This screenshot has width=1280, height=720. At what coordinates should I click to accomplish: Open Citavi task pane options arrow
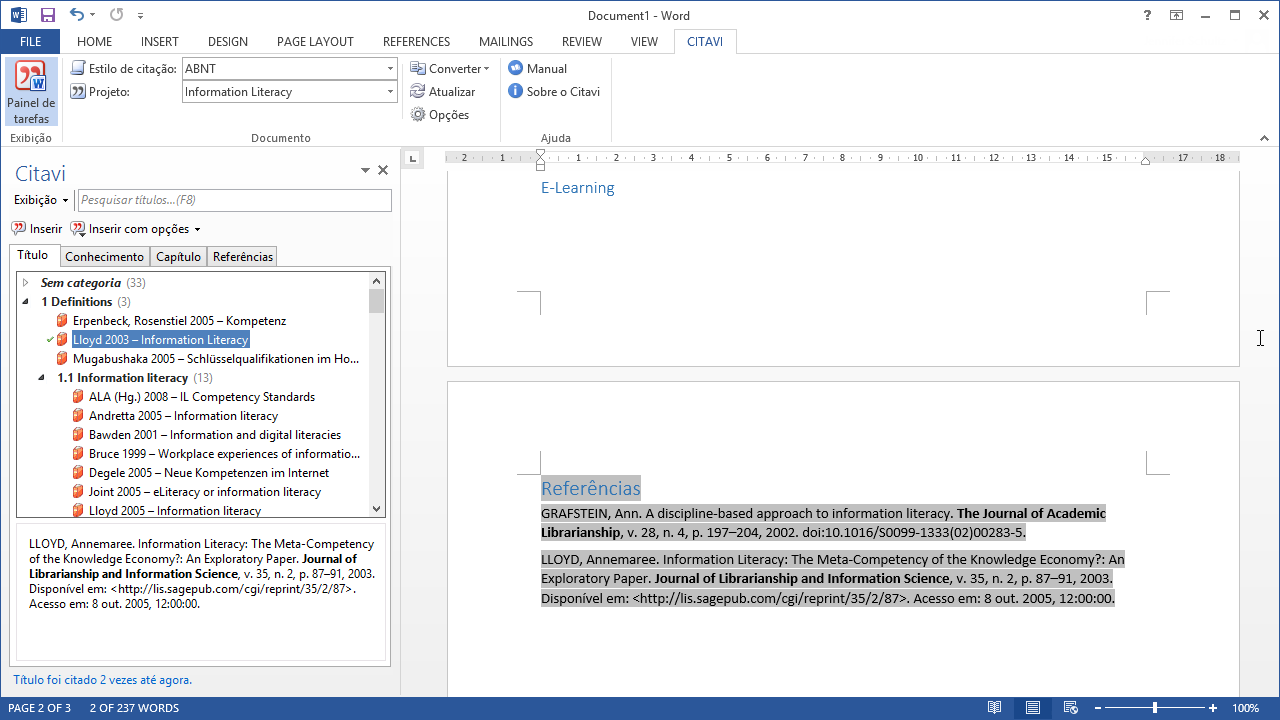(366, 171)
